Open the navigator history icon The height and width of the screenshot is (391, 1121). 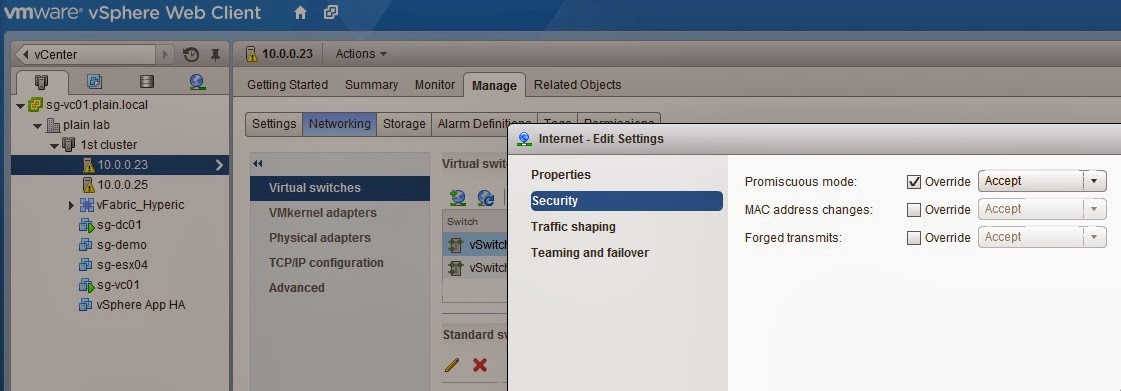(191, 54)
